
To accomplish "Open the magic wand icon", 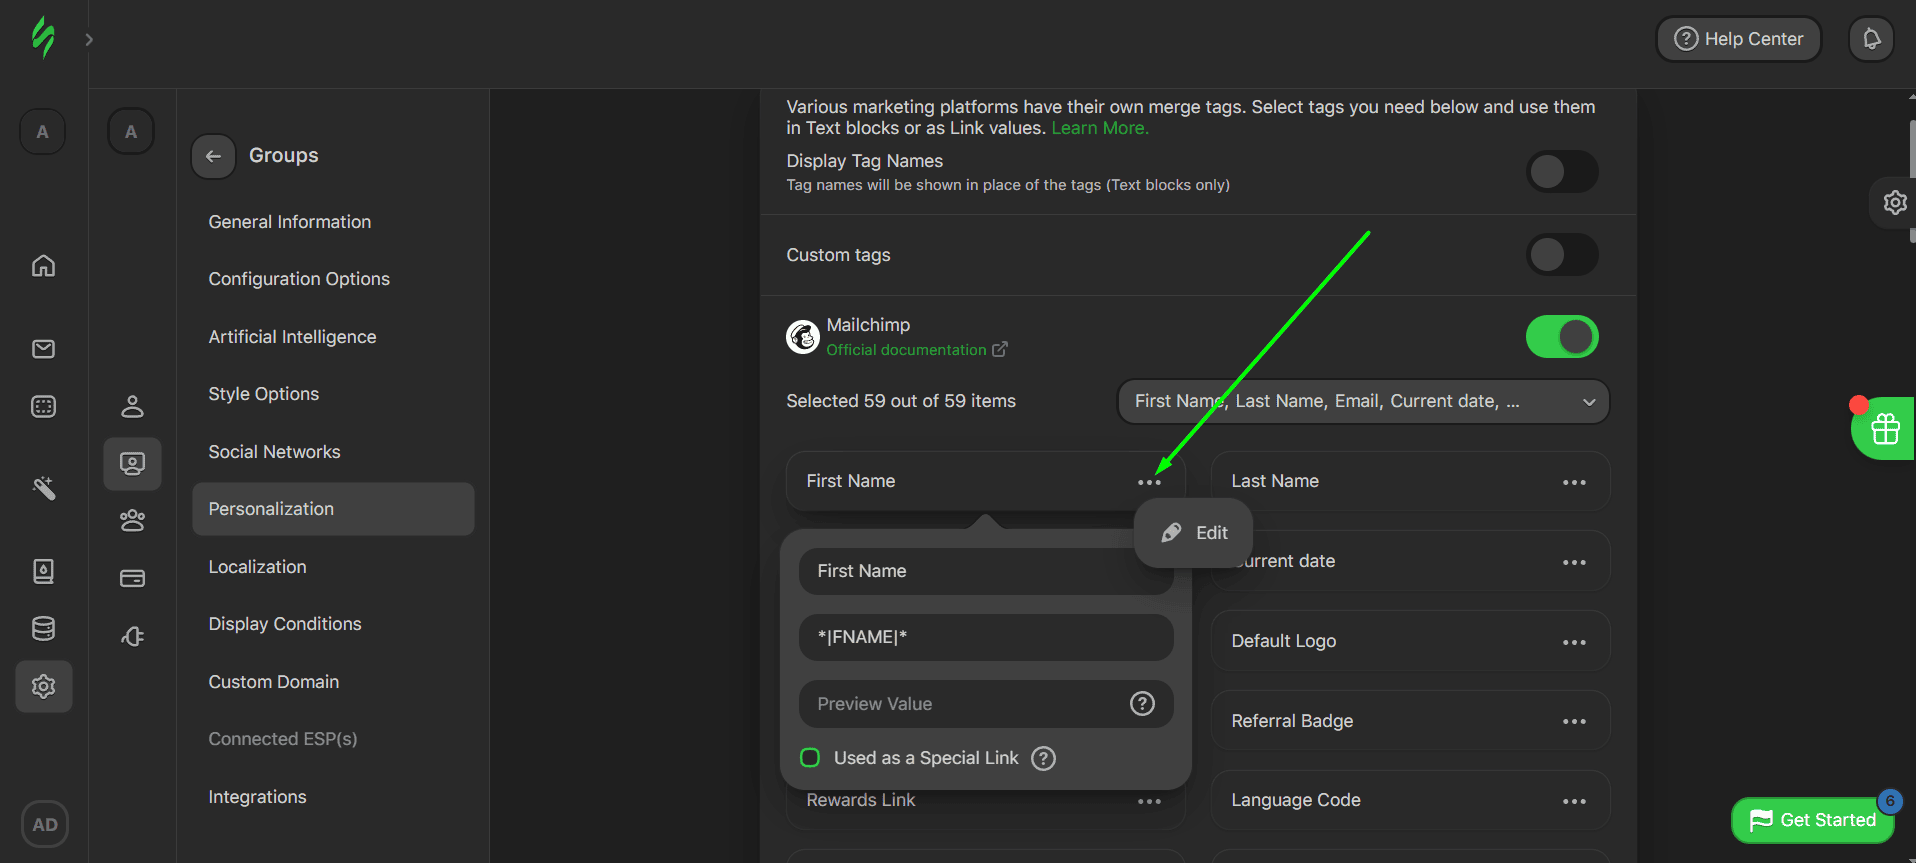I will (x=43, y=488).
